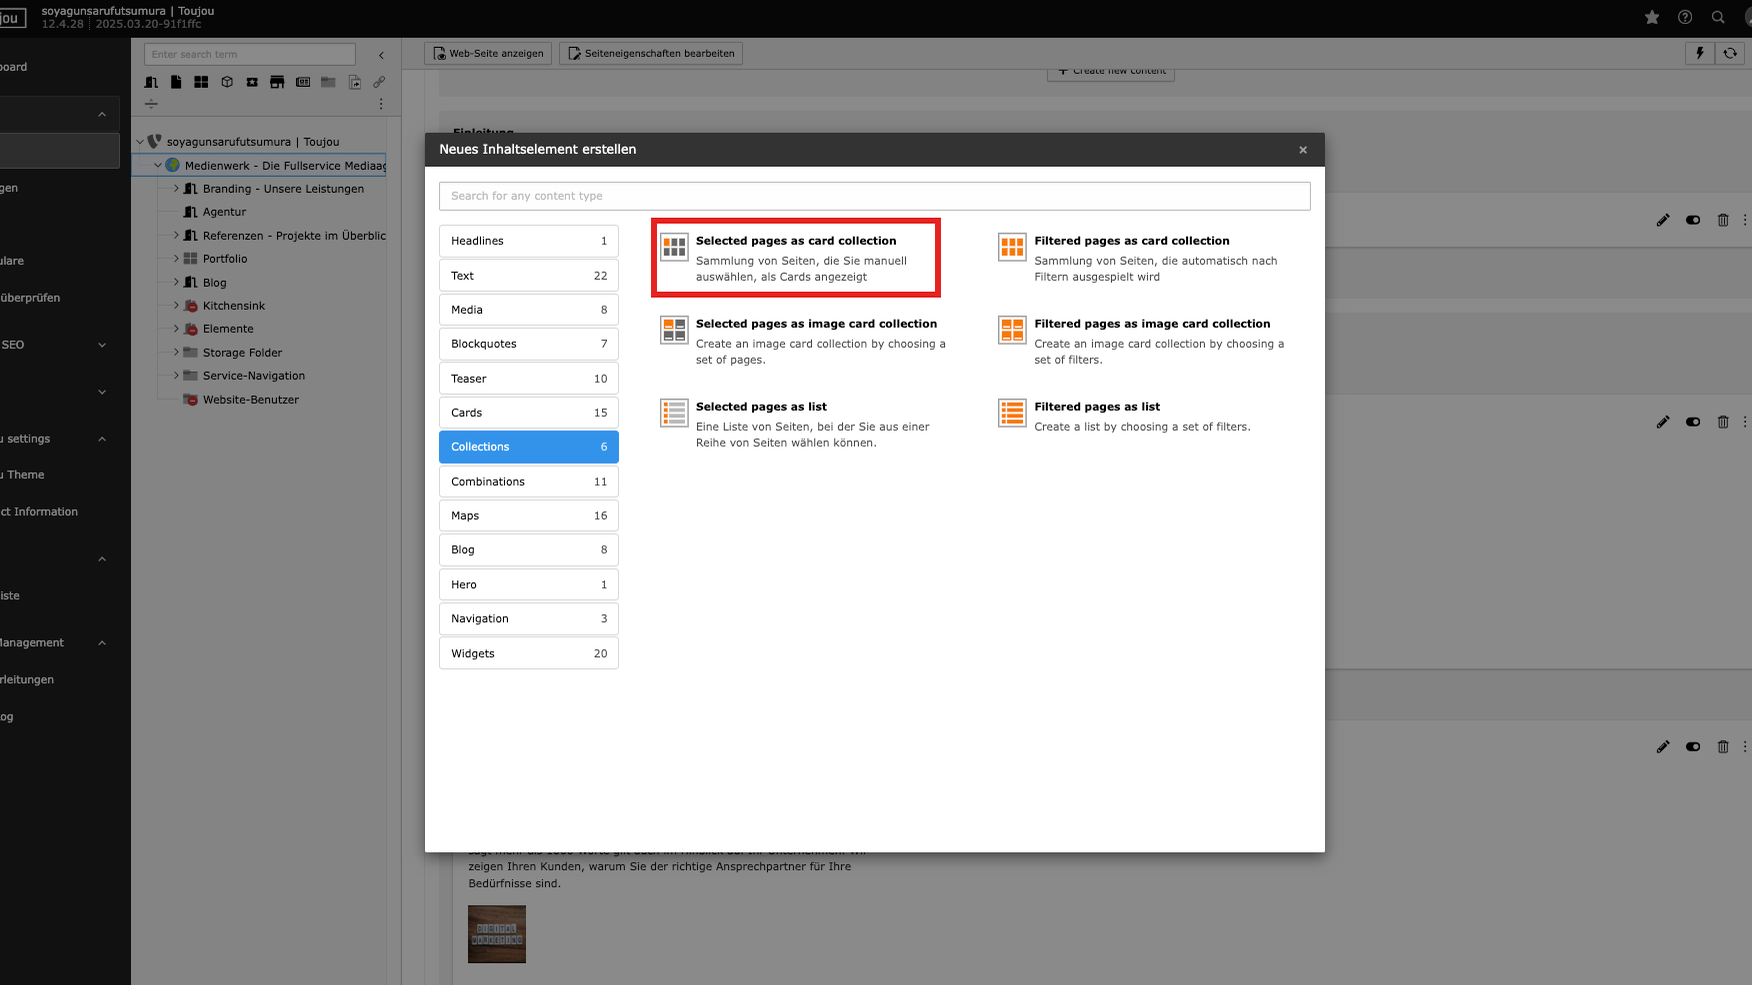Toggle visibility of the third content element
The width and height of the screenshot is (1752, 985).
(1693, 747)
